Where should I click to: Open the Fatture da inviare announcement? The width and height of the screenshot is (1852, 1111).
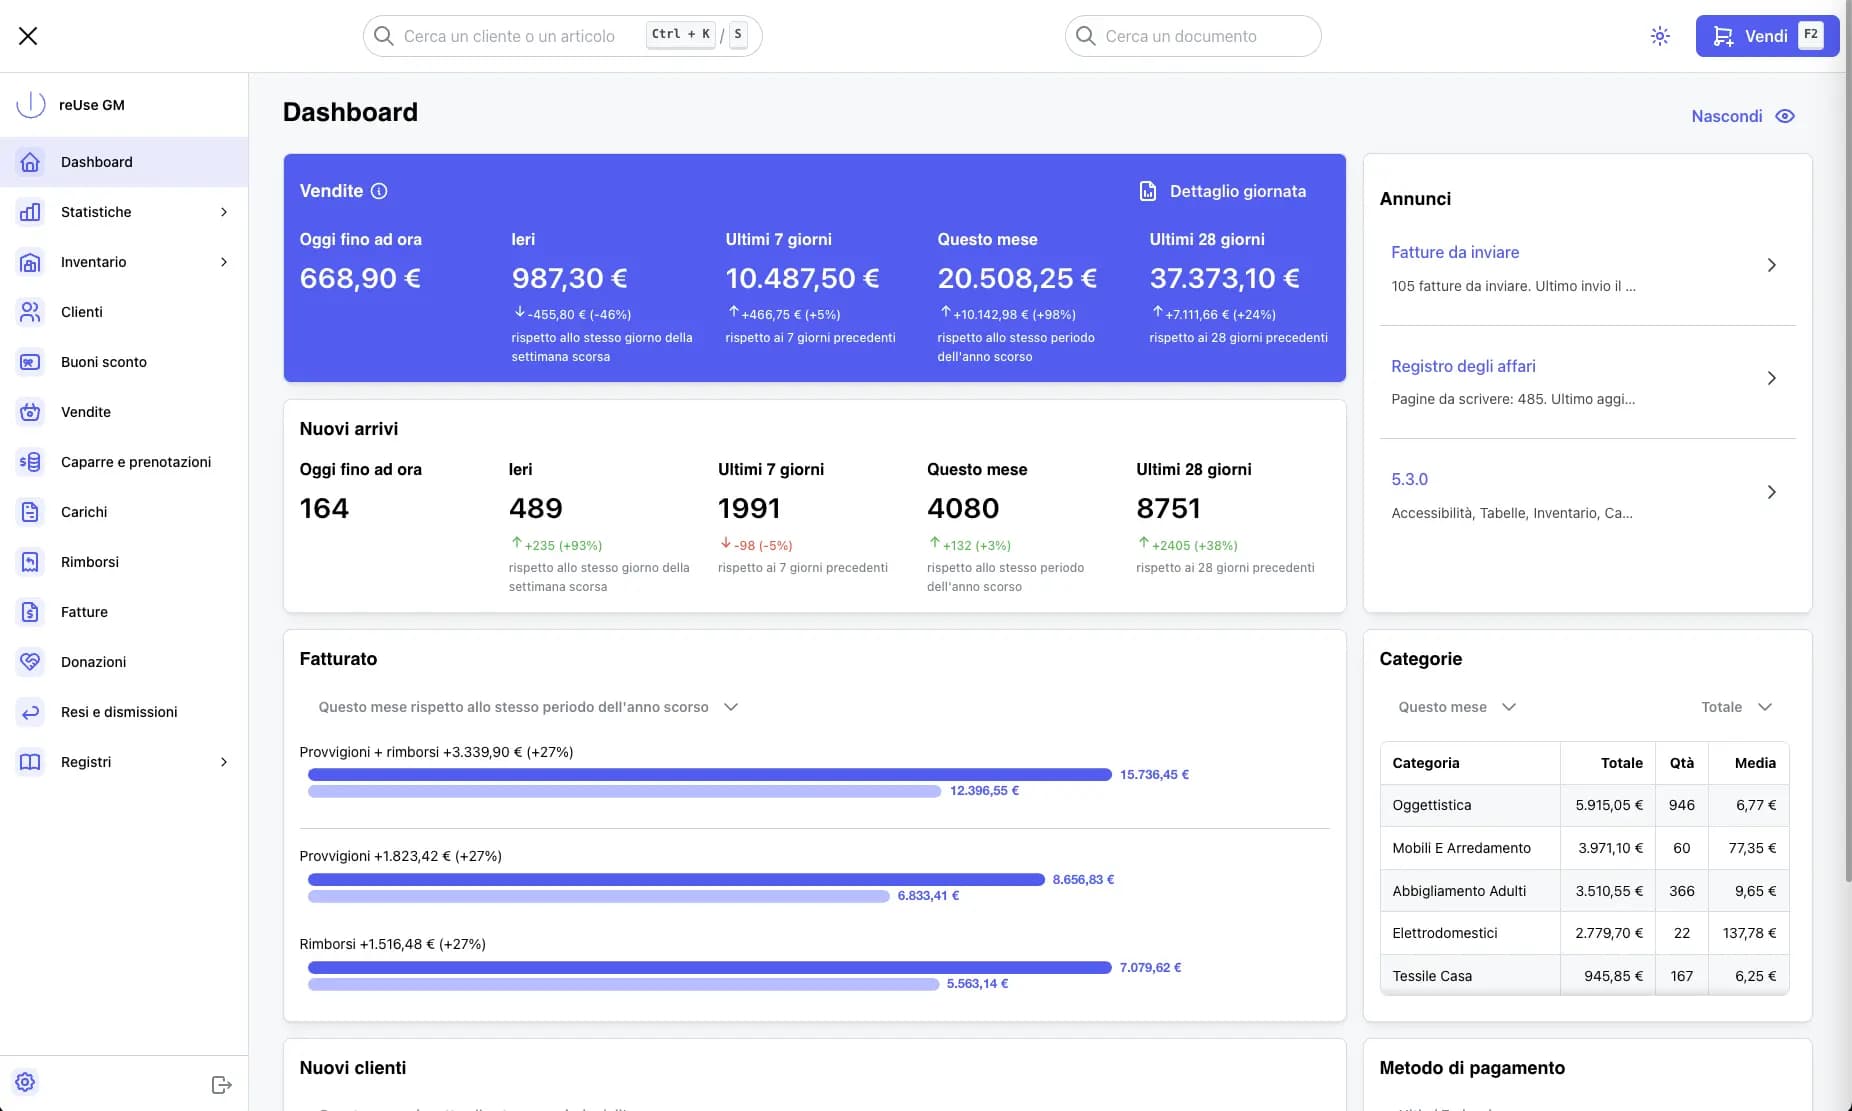point(1455,253)
